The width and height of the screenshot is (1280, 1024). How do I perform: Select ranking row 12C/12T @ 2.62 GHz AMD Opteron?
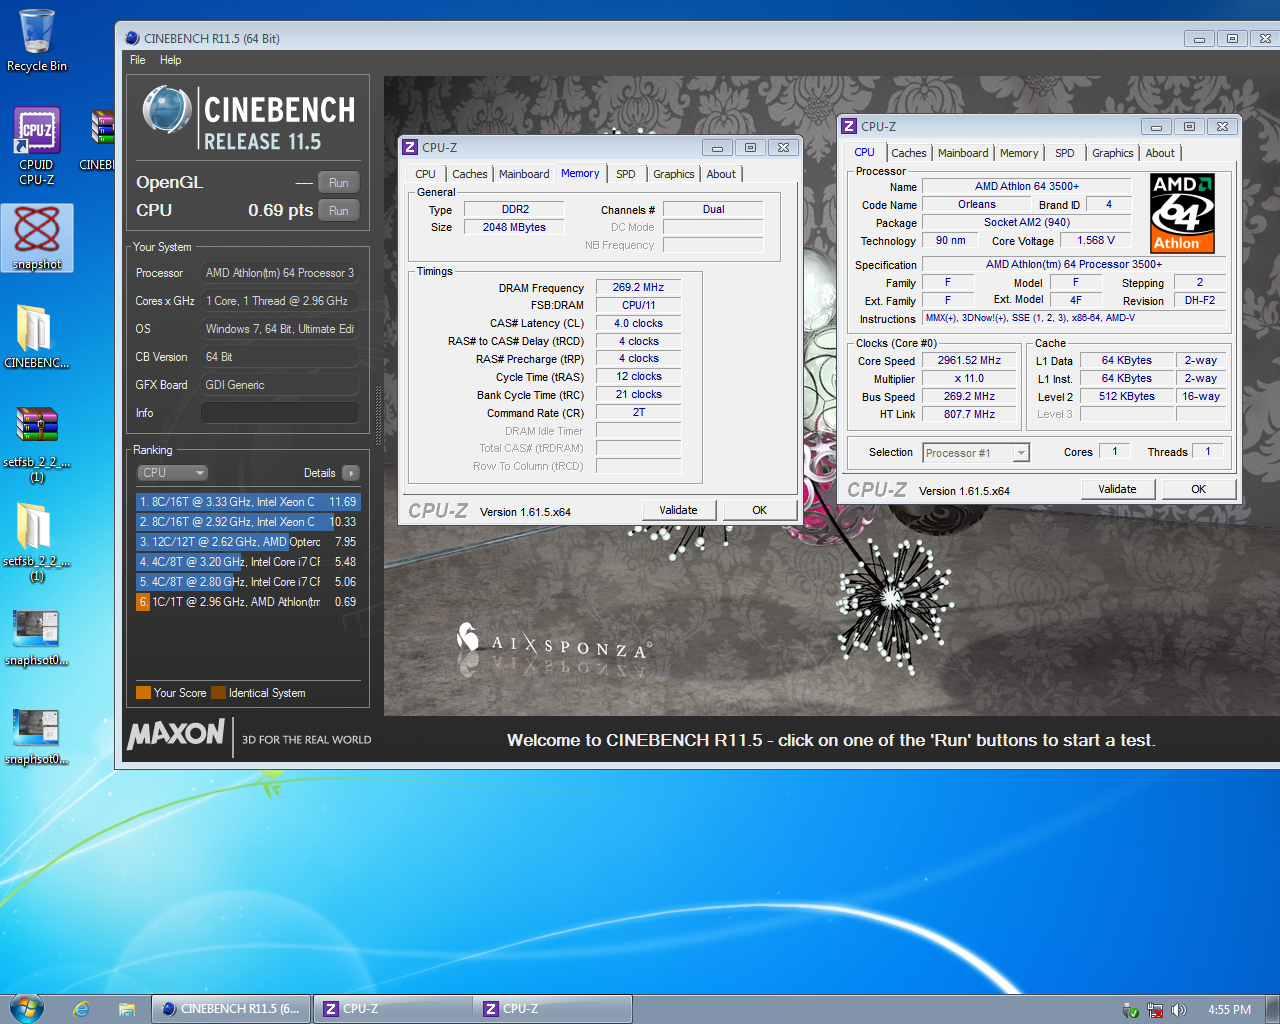click(x=248, y=542)
